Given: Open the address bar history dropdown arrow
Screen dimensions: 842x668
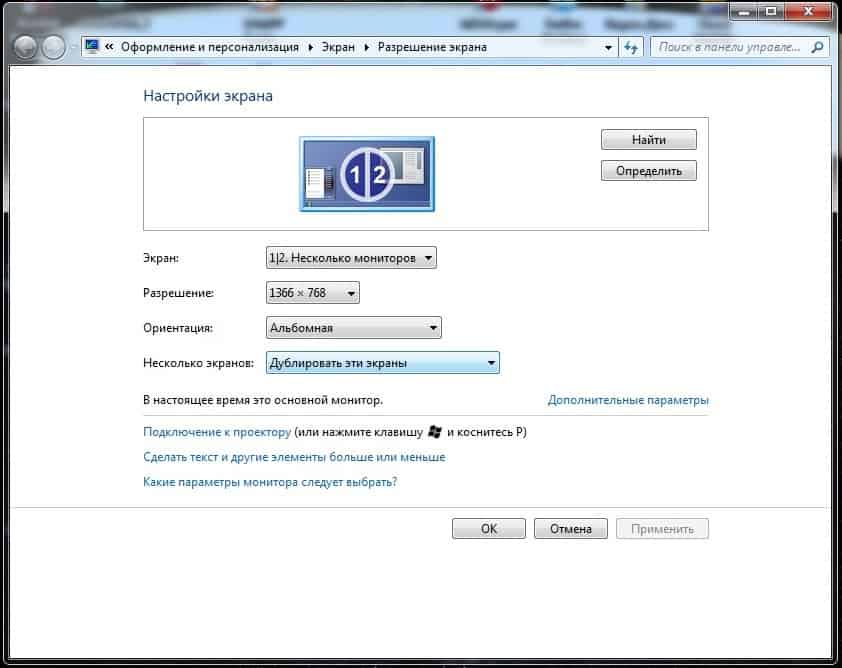Looking at the screenshot, I should (x=608, y=47).
